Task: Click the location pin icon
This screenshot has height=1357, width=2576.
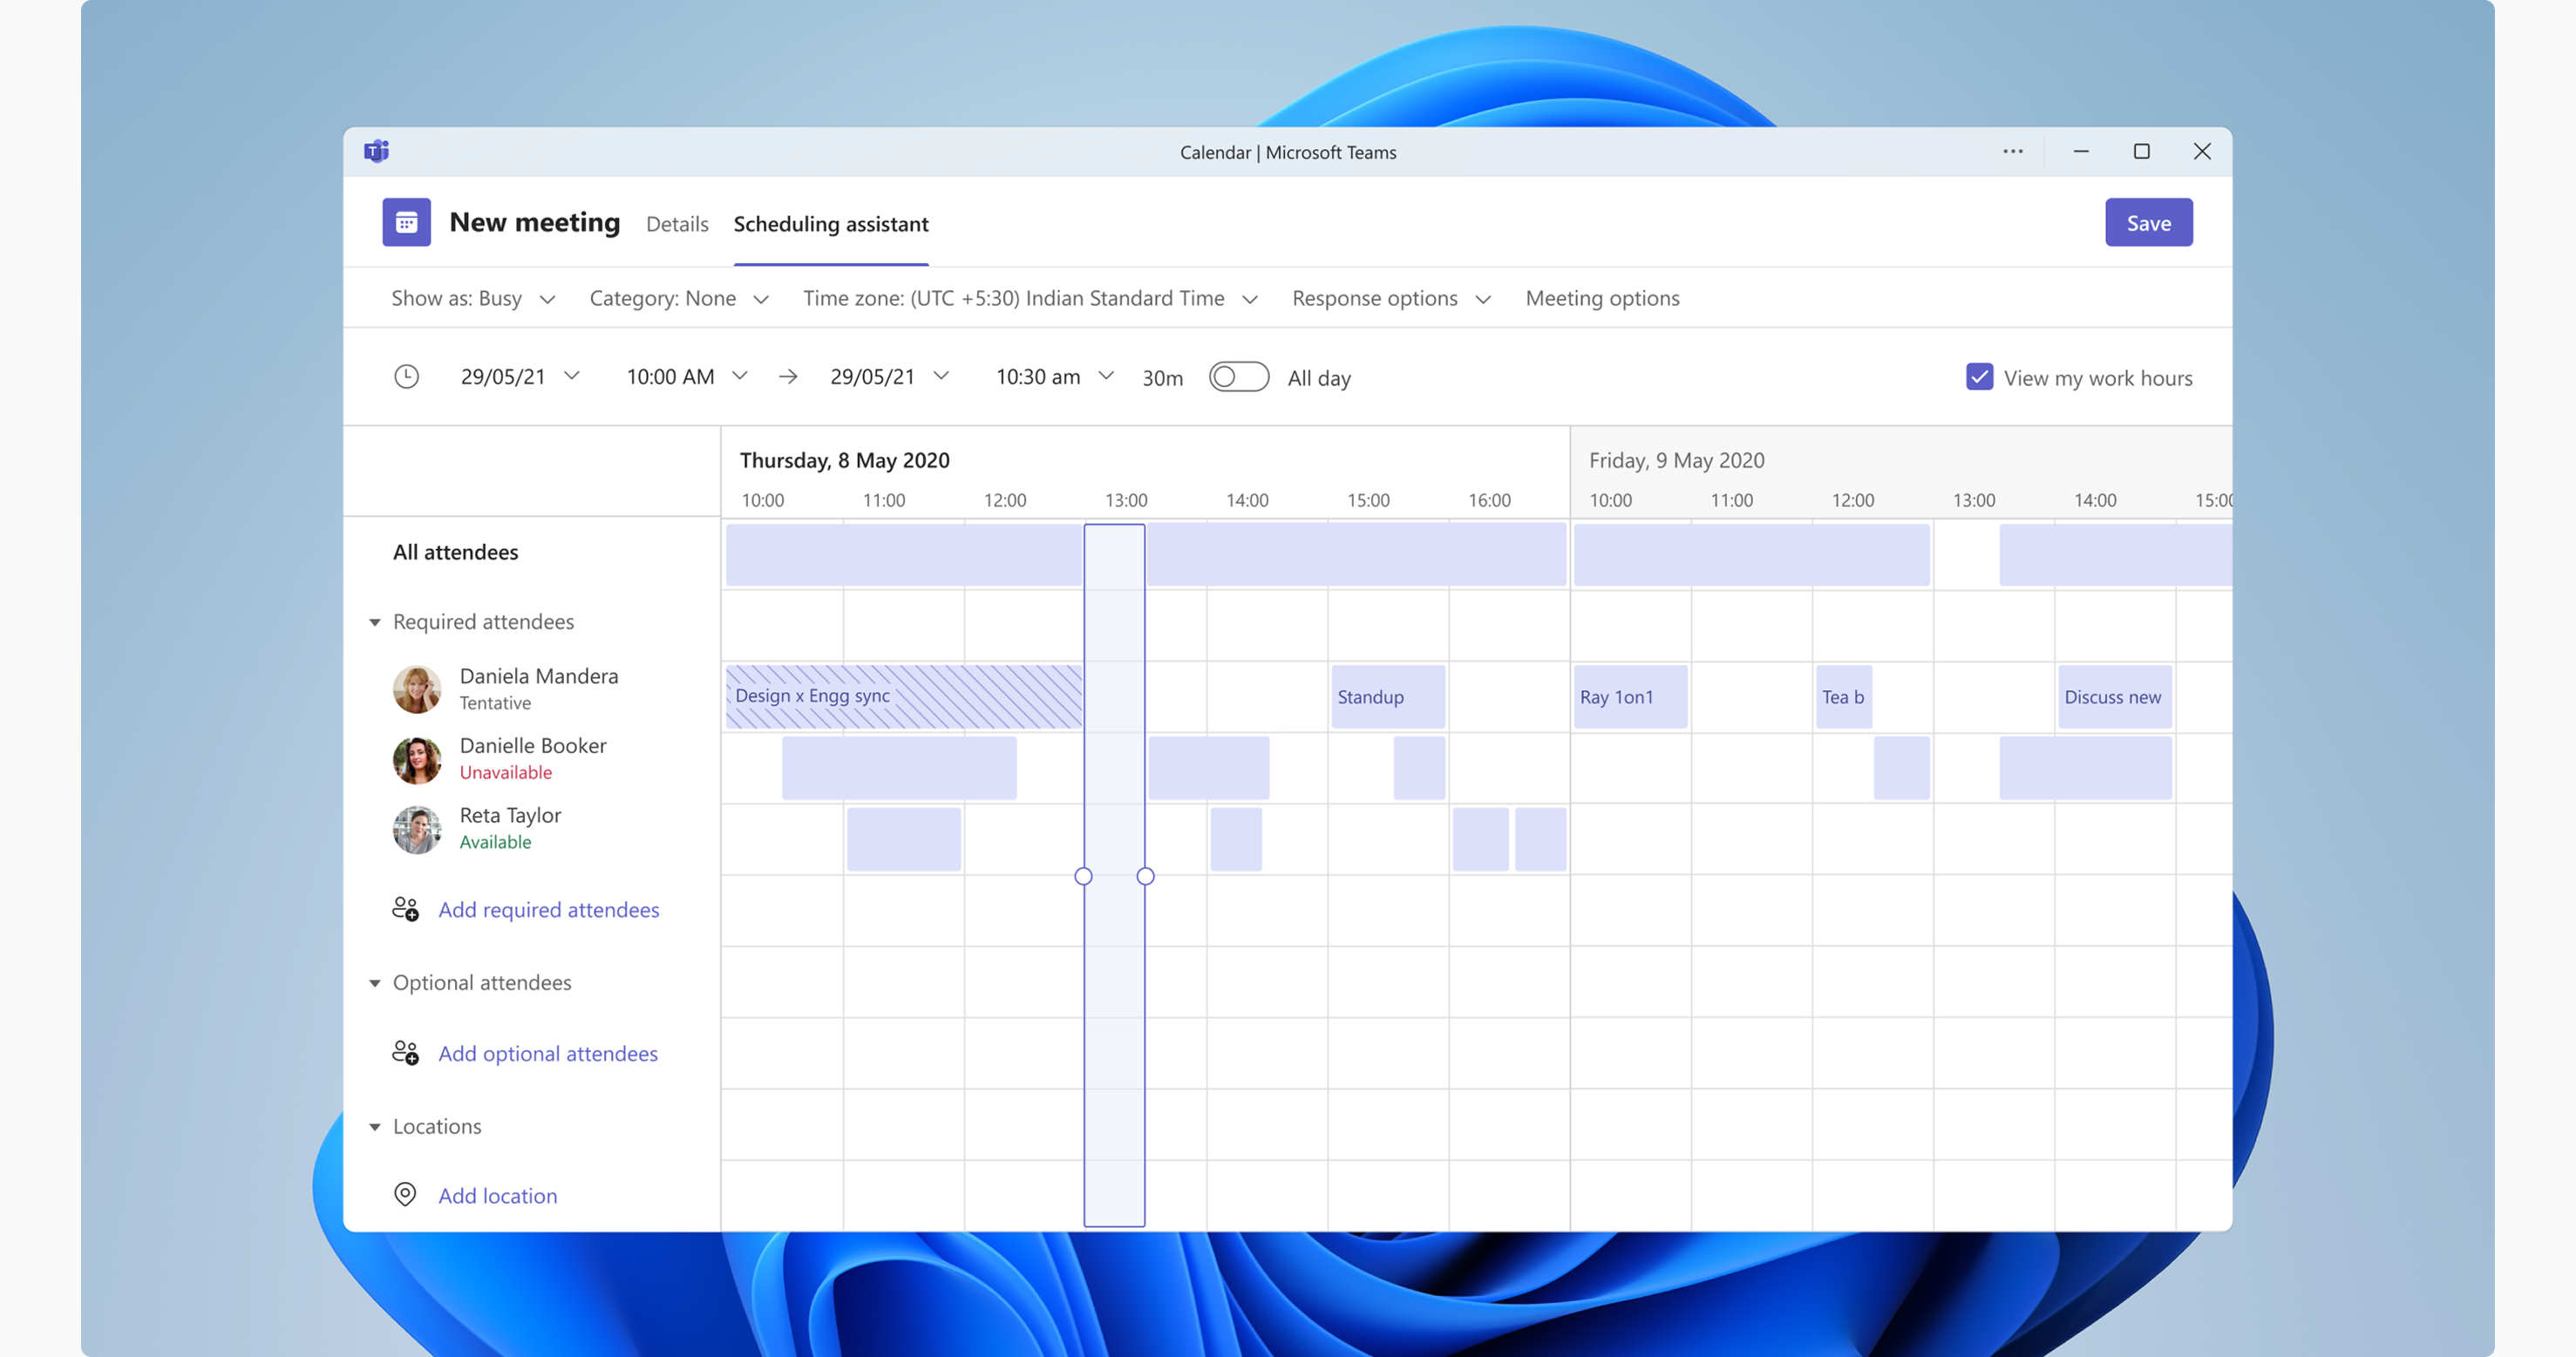Action: [405, 1194]
